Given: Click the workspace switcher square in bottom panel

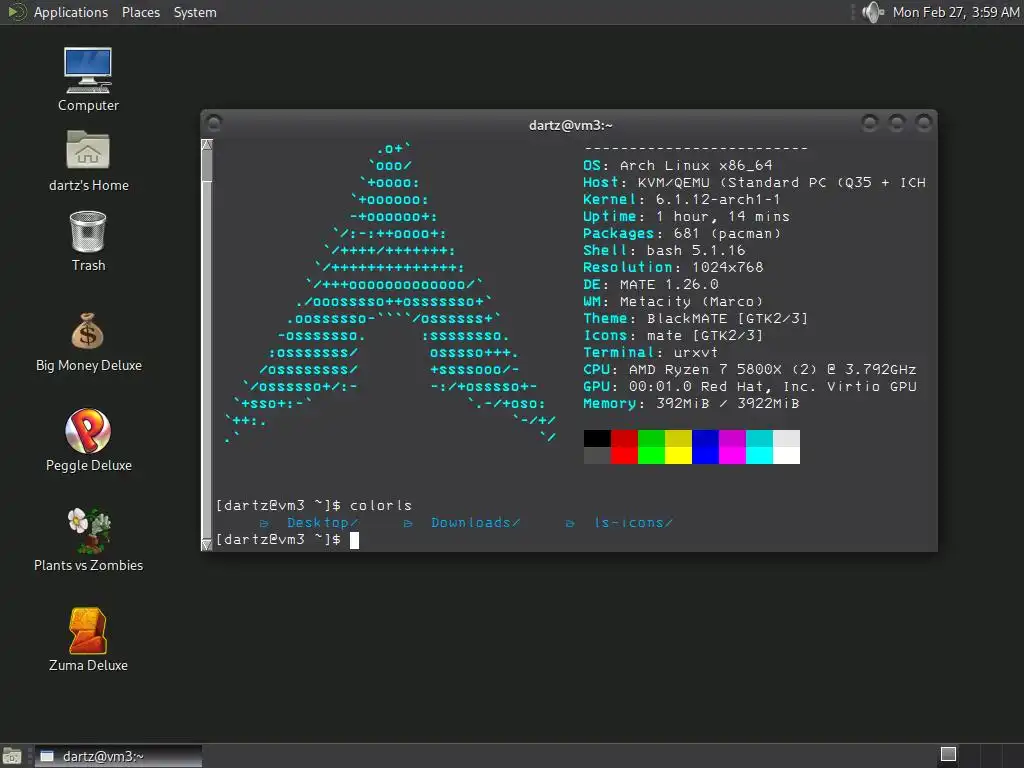Looking at the screenshot, I should click(x=948, y=754).
